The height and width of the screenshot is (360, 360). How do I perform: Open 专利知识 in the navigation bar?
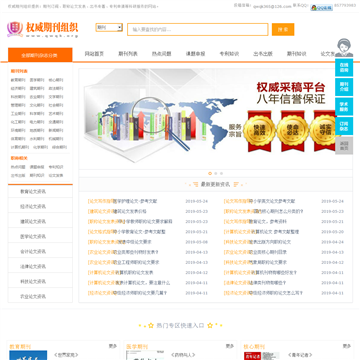[x=229, y=54]
